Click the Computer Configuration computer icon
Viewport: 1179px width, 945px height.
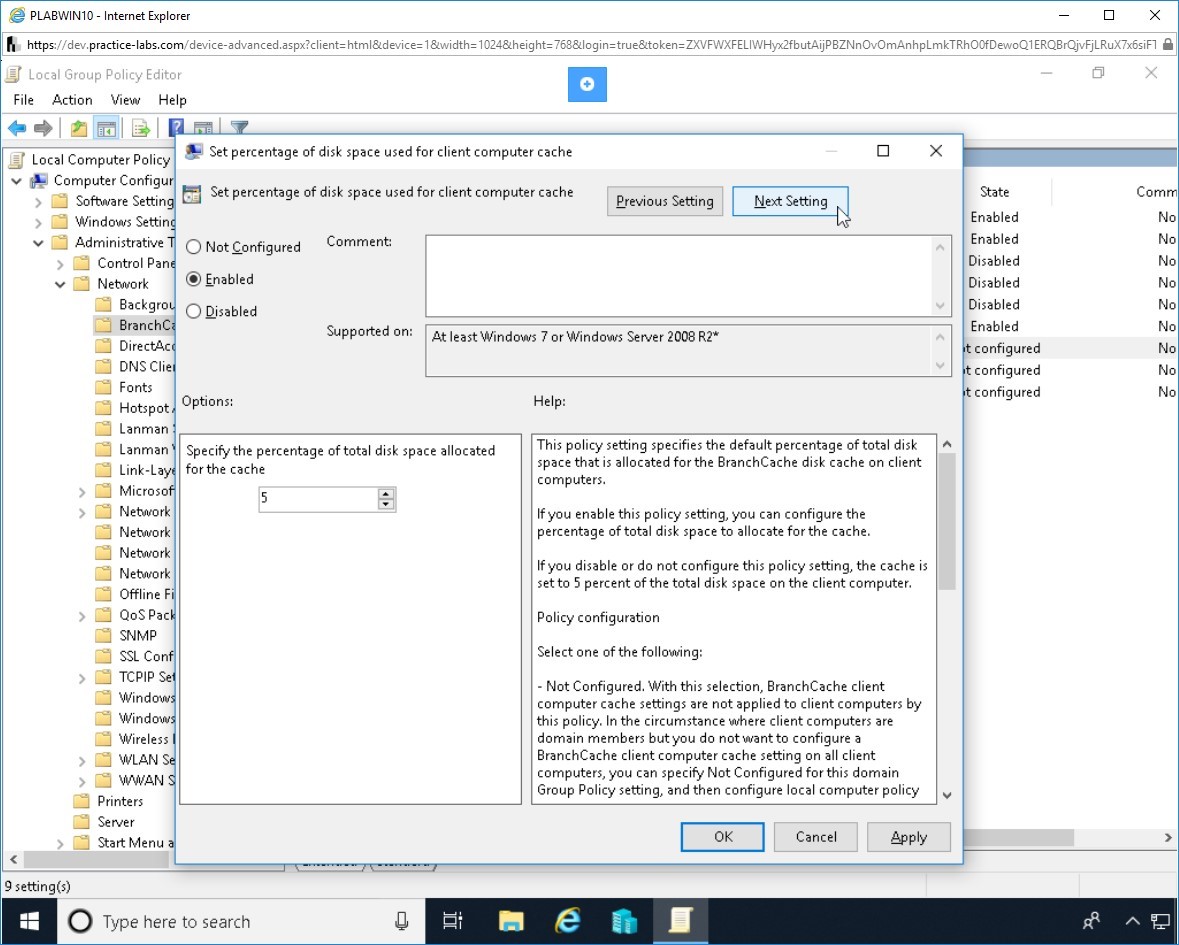point(39,180)
